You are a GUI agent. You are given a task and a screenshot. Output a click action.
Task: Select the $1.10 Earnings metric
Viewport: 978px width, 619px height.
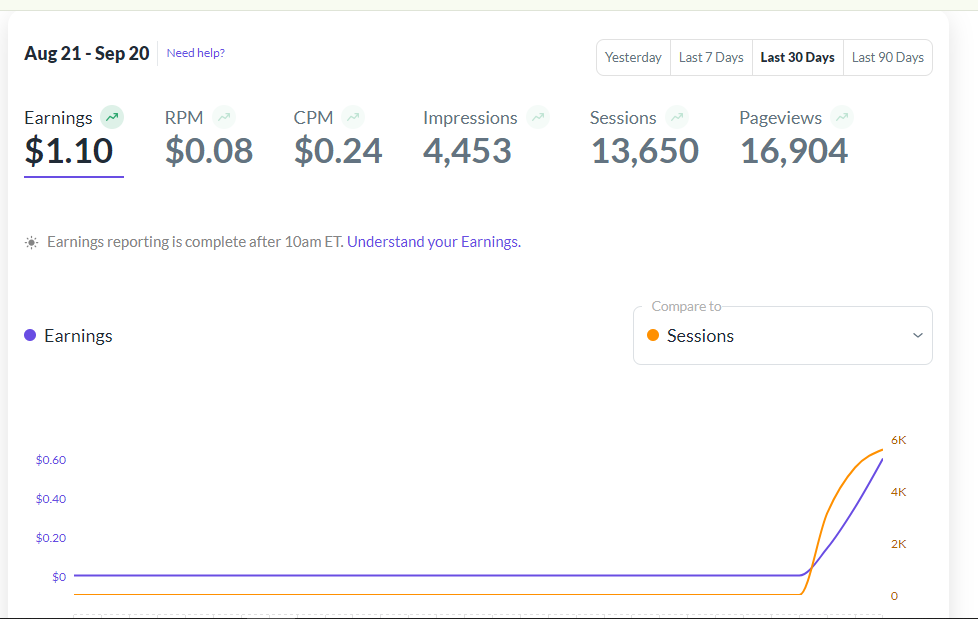(69, 151)
